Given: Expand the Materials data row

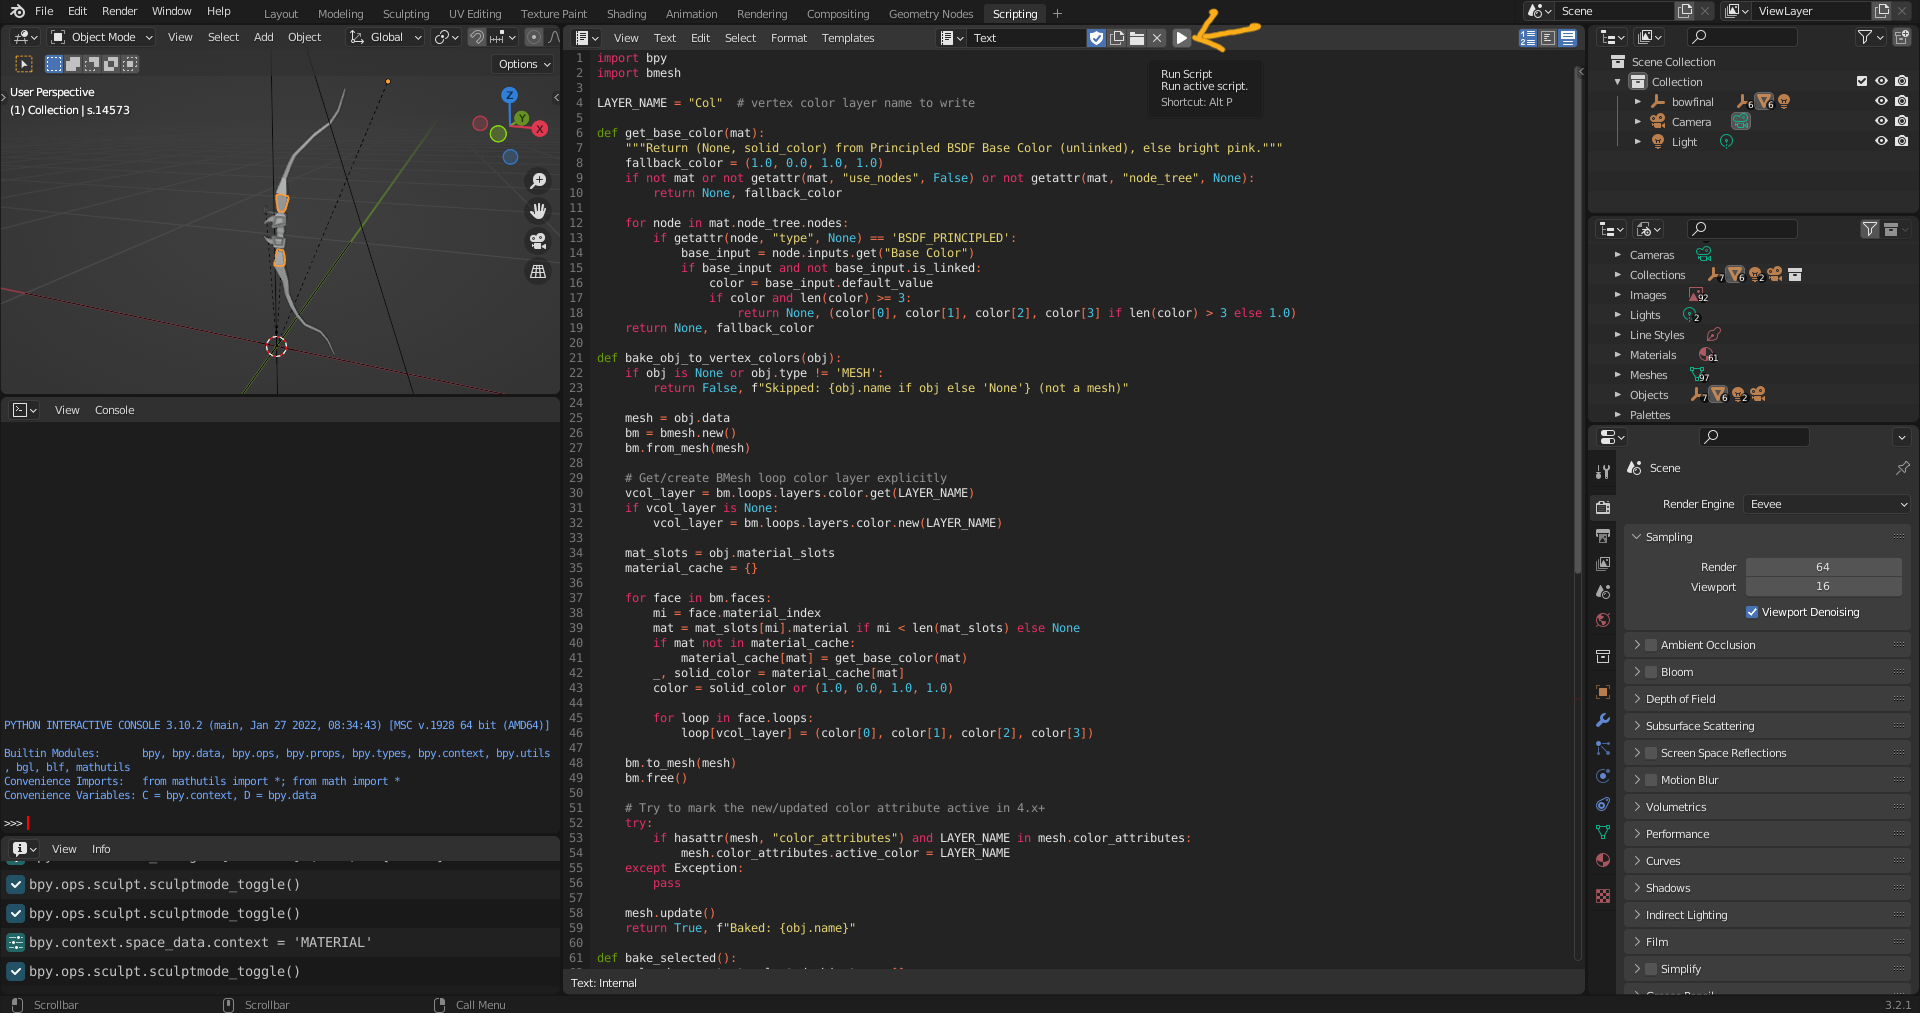Looking at the screenshot, I should pos(1617,355).
